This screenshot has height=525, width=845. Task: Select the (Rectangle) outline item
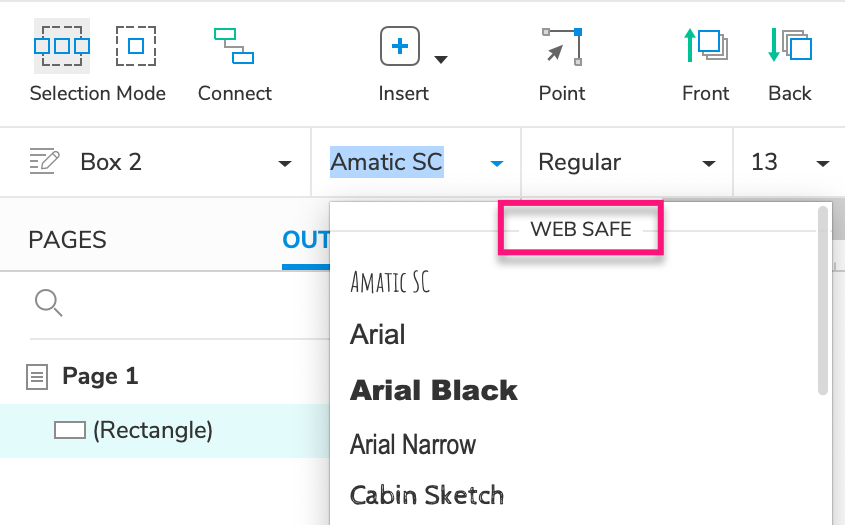point(152,430)
